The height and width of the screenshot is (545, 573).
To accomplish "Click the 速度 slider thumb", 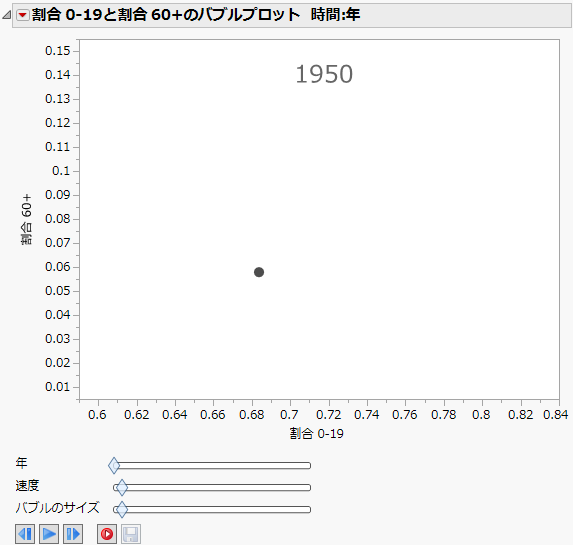I will pos(122,488).
